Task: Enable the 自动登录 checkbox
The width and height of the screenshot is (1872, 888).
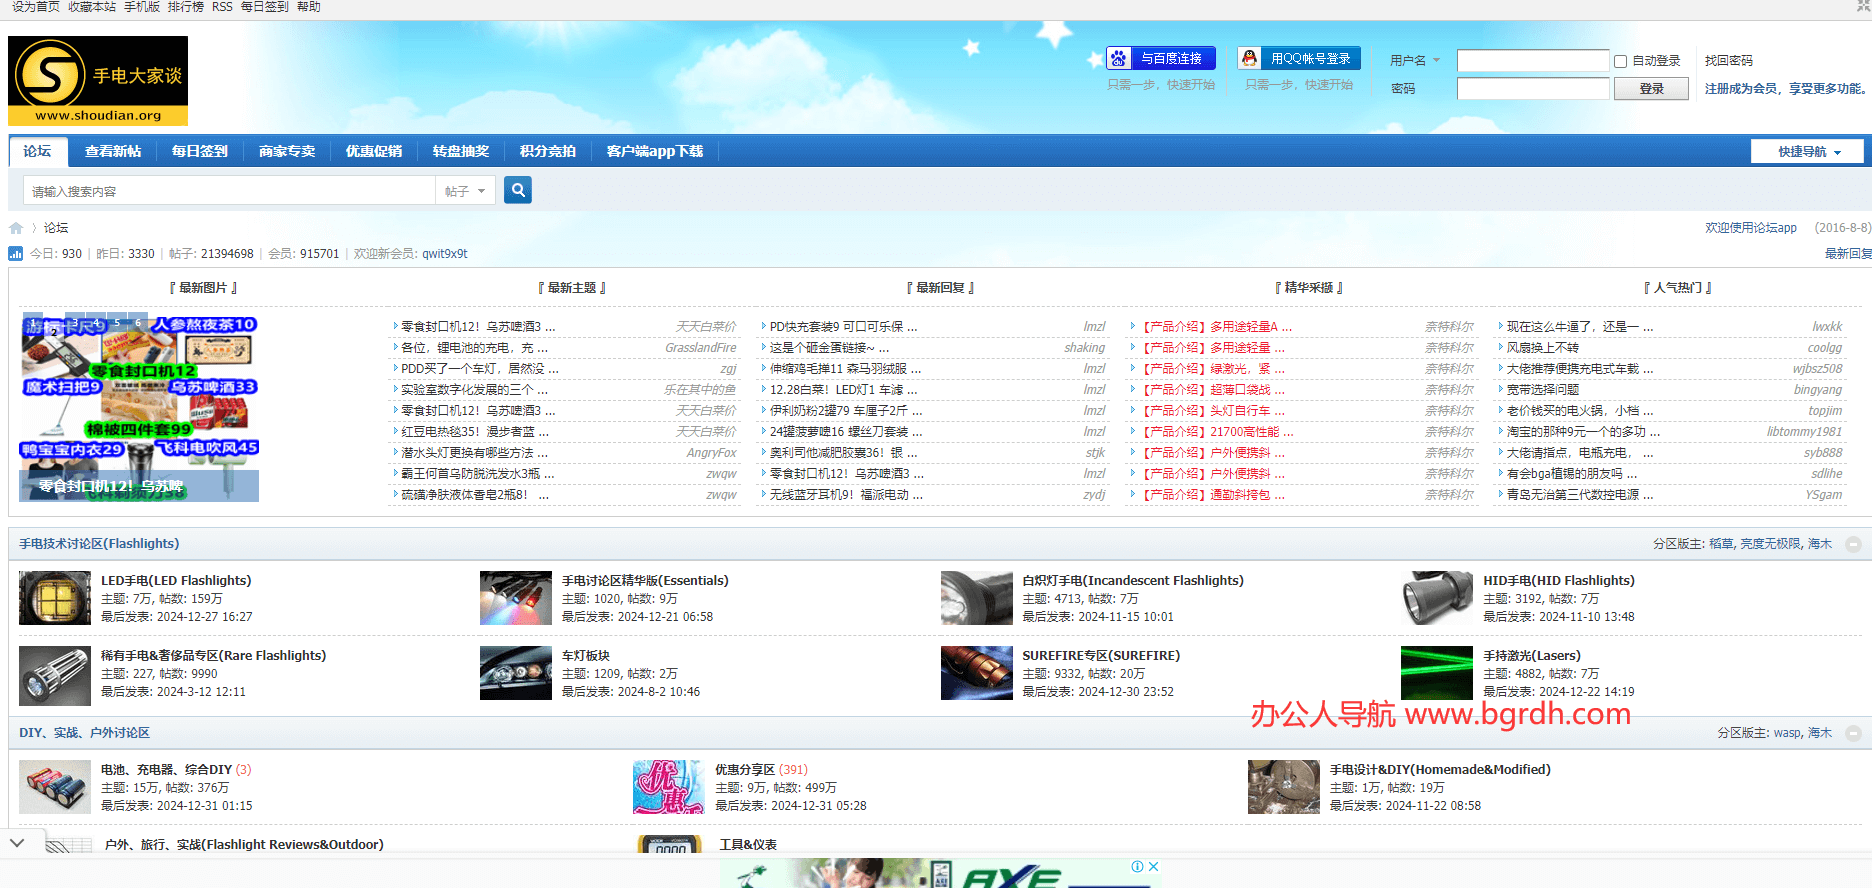Action: (x=1620, y=61)
